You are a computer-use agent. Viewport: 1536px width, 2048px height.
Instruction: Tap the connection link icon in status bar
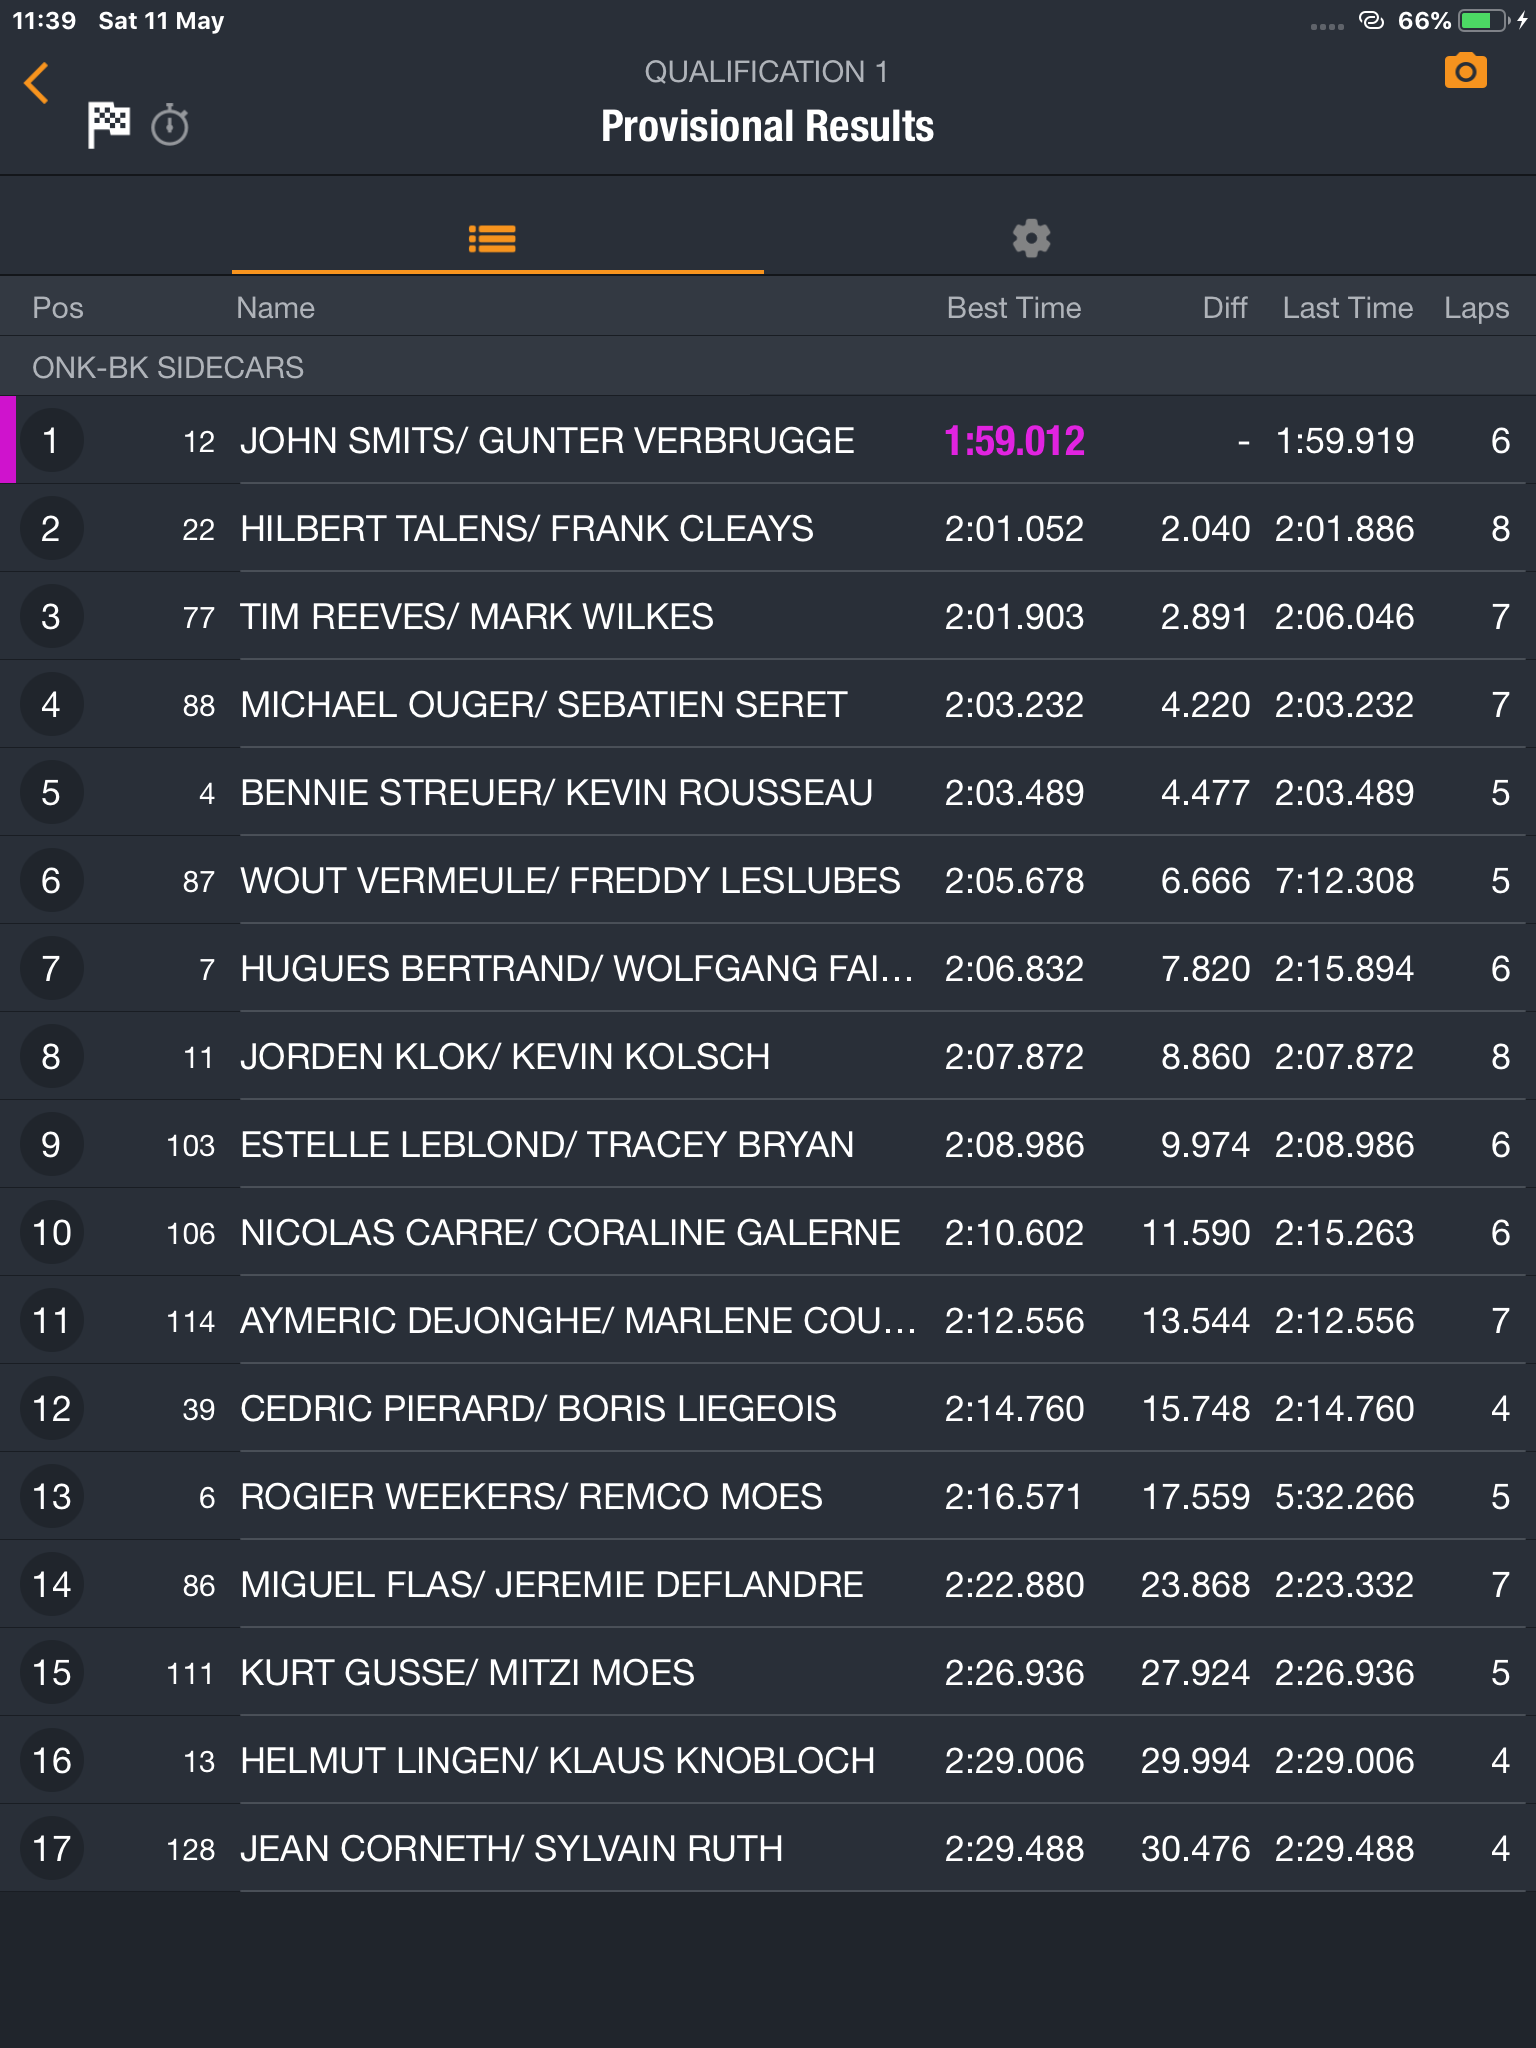(x=1372, y=21)
